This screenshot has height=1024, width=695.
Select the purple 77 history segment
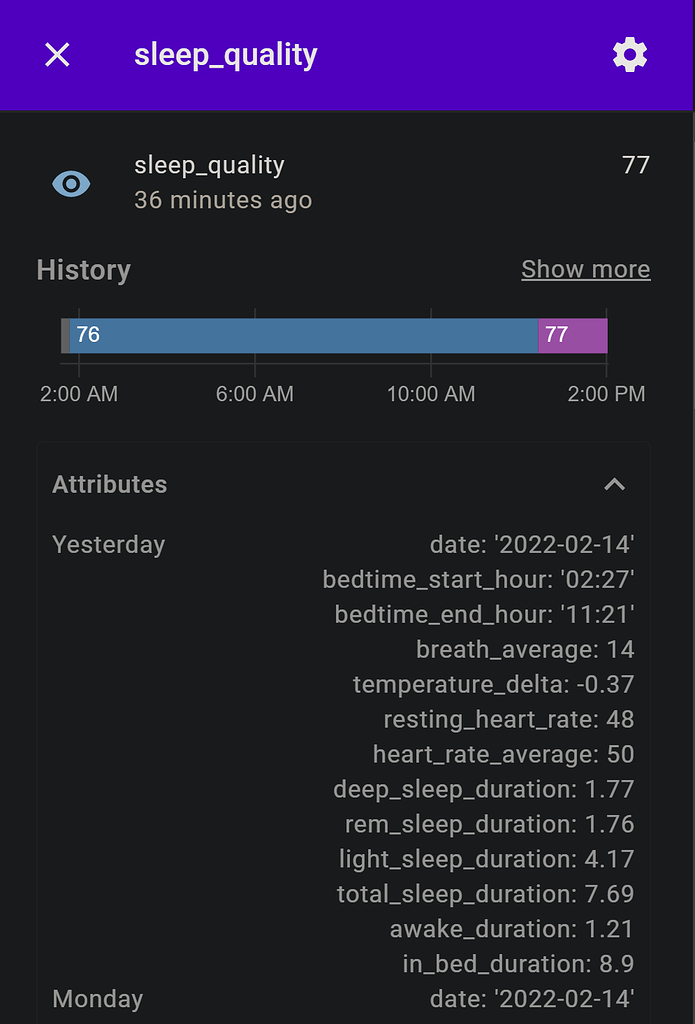coord(572,335)
